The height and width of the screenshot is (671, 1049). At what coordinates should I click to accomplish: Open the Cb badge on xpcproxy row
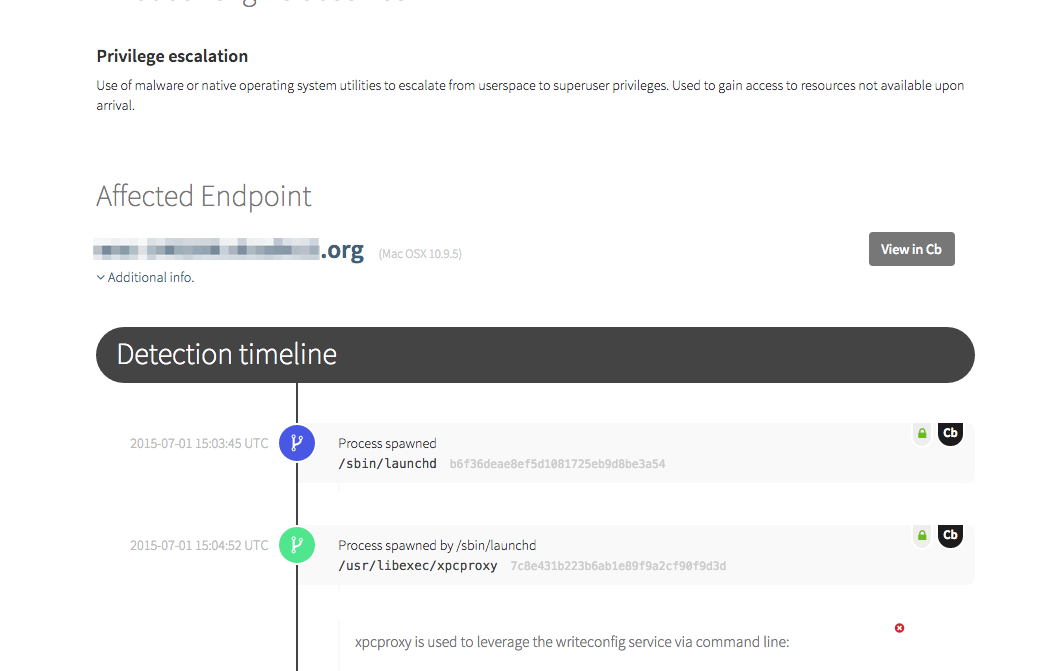tap(950, 535)
